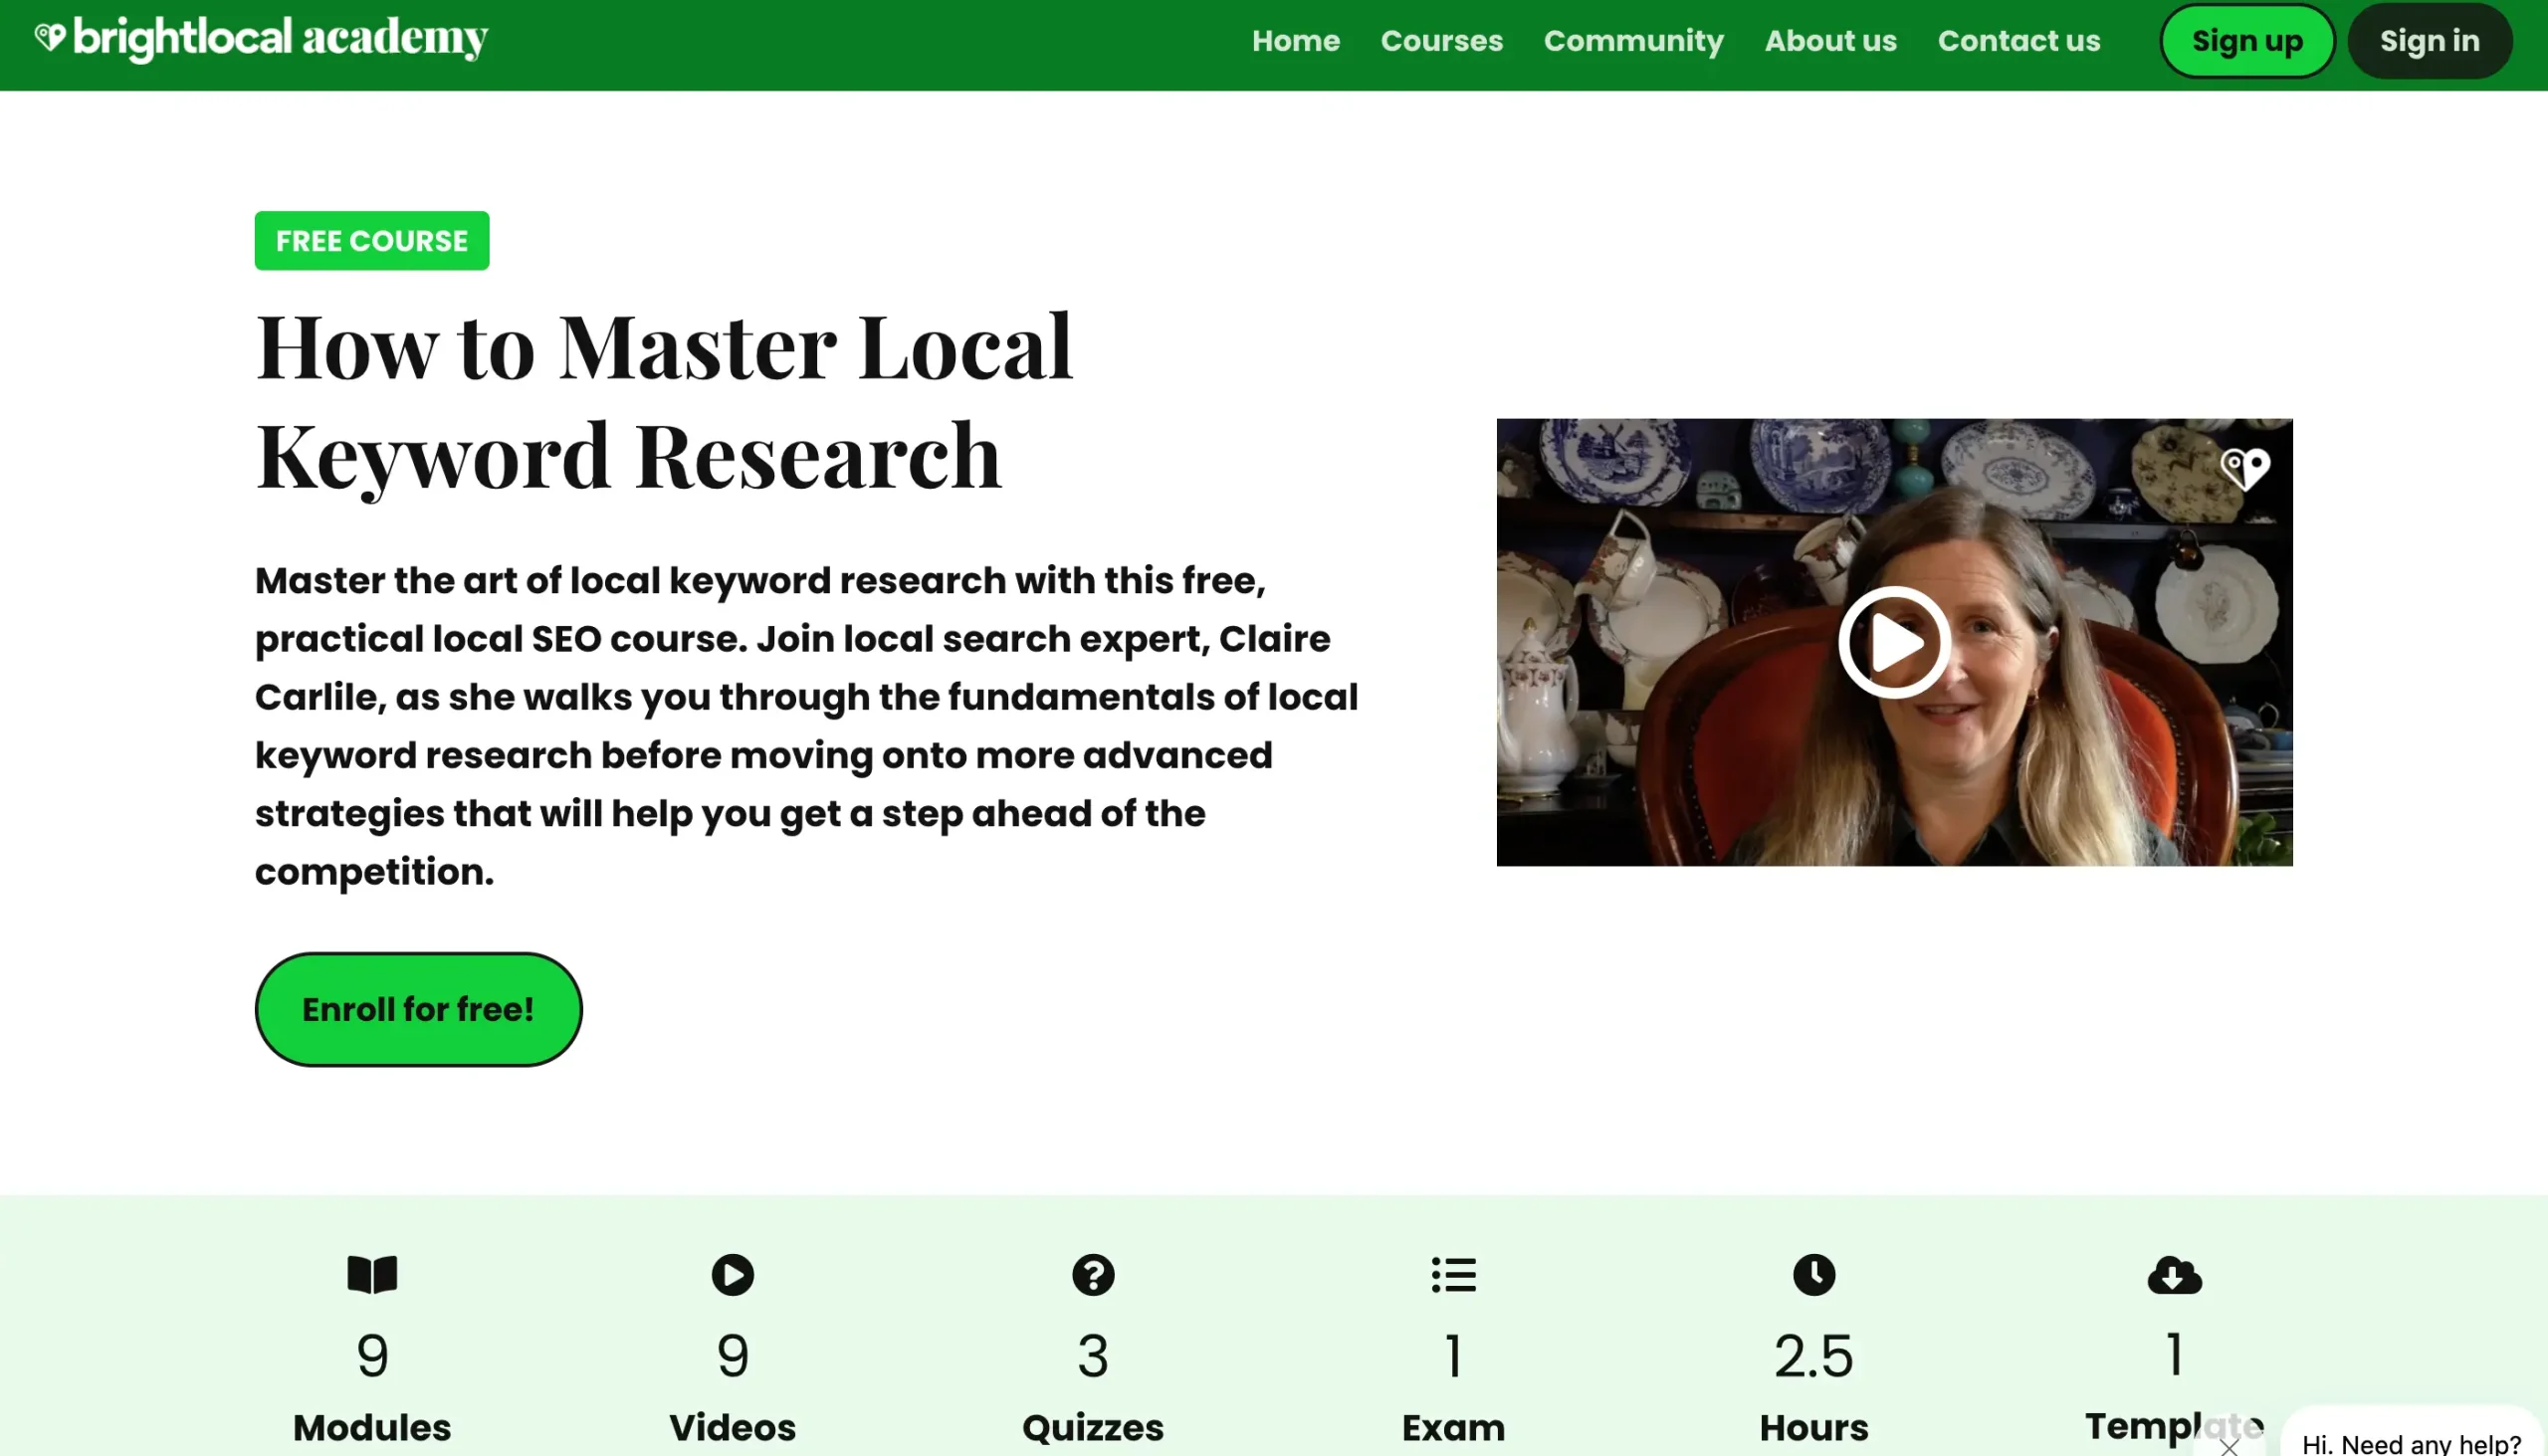Click the heart pin icon on video
The image size is (2548, 1456).
click(x=2244, y=468)
